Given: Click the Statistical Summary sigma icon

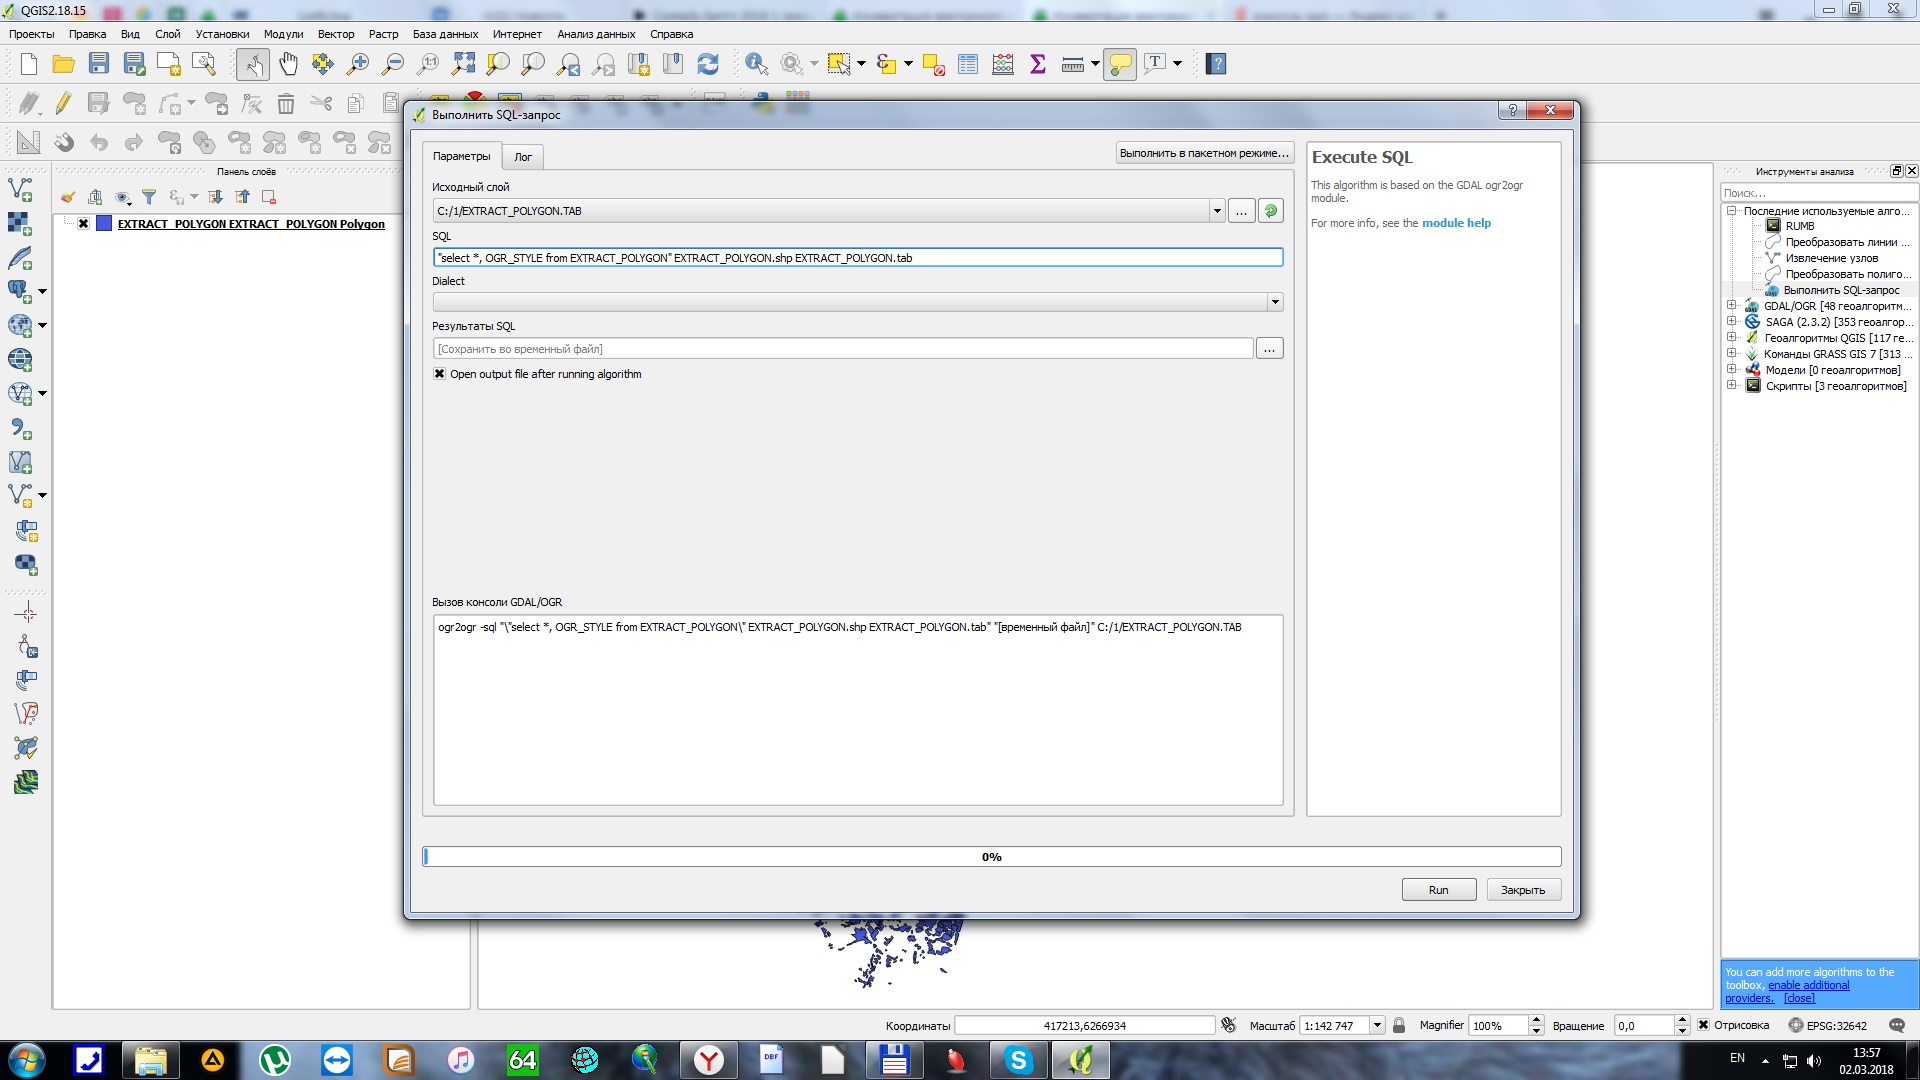Looking at the screenshot, I should coord(1037,64).
